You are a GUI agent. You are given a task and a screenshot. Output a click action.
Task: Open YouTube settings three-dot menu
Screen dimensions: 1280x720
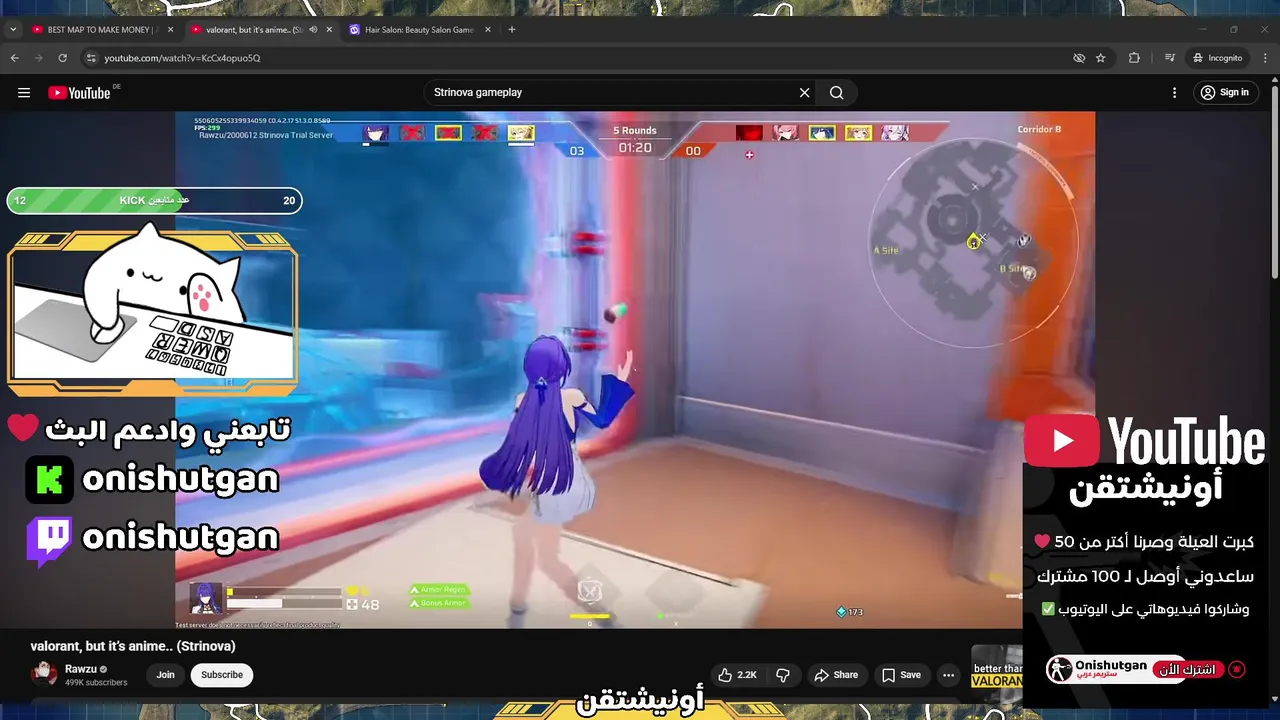coord(1175,93)
